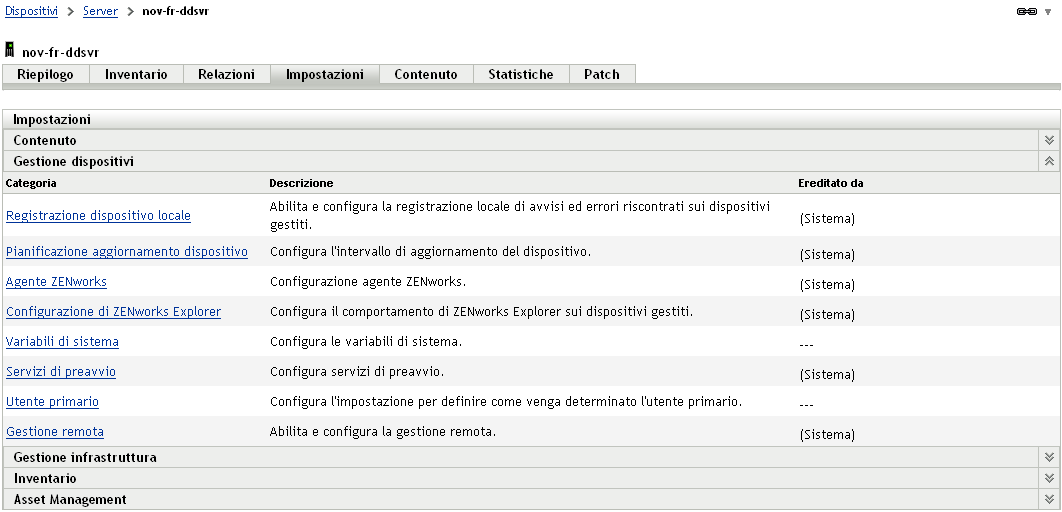Viewport: 1062px width, 512px height.
Task: Click Pianificazione aggiornamento dispositivo link
Action: point(127,252)
